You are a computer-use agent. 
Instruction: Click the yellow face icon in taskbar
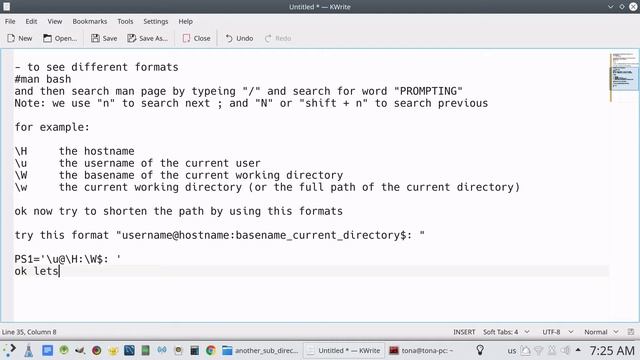pyautogui.click(x=113, y=351)
